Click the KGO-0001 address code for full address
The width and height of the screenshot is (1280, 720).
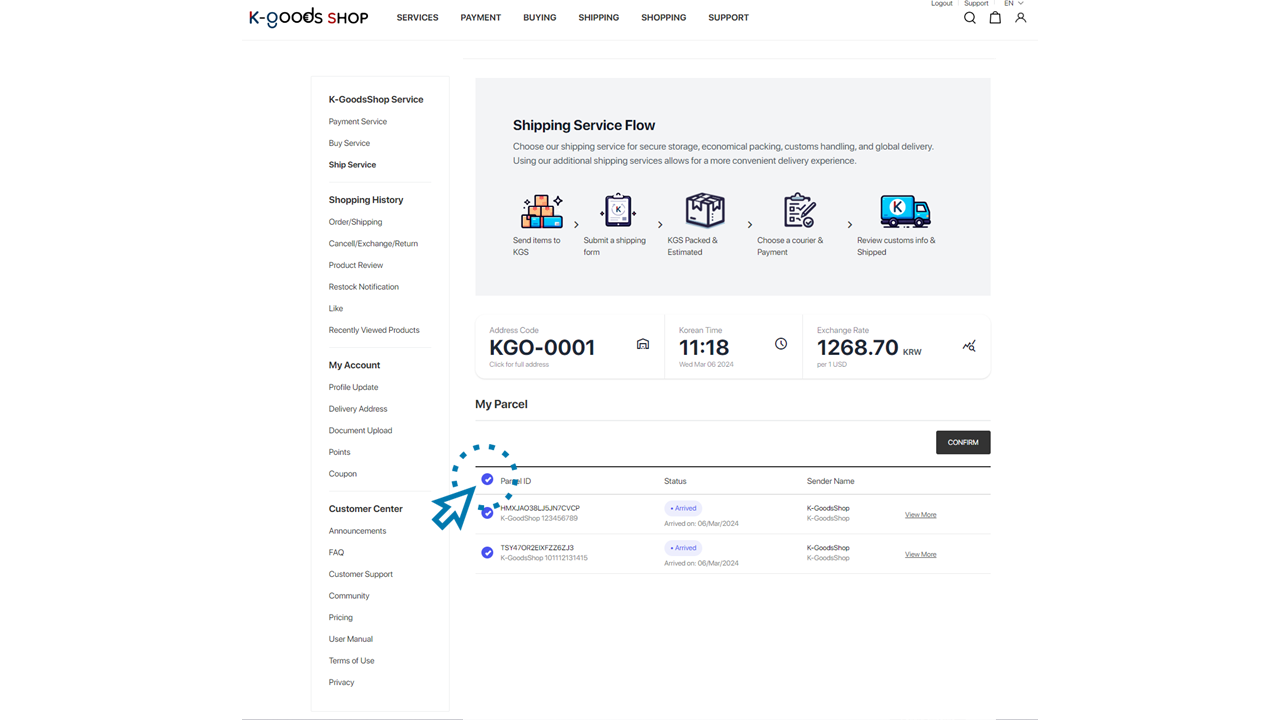[542, 348]
